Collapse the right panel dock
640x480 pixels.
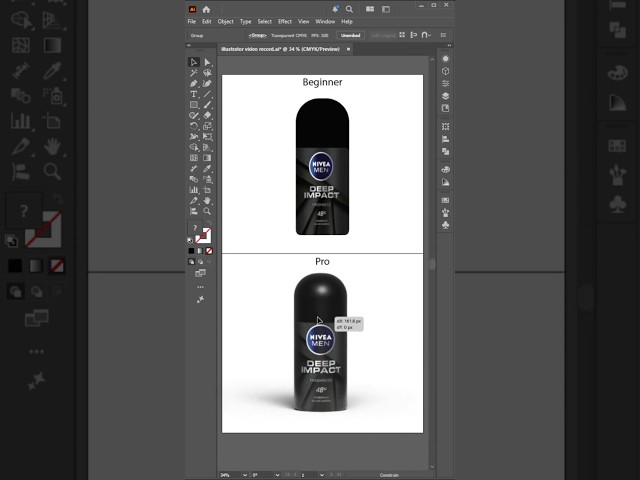click(449, 45)
